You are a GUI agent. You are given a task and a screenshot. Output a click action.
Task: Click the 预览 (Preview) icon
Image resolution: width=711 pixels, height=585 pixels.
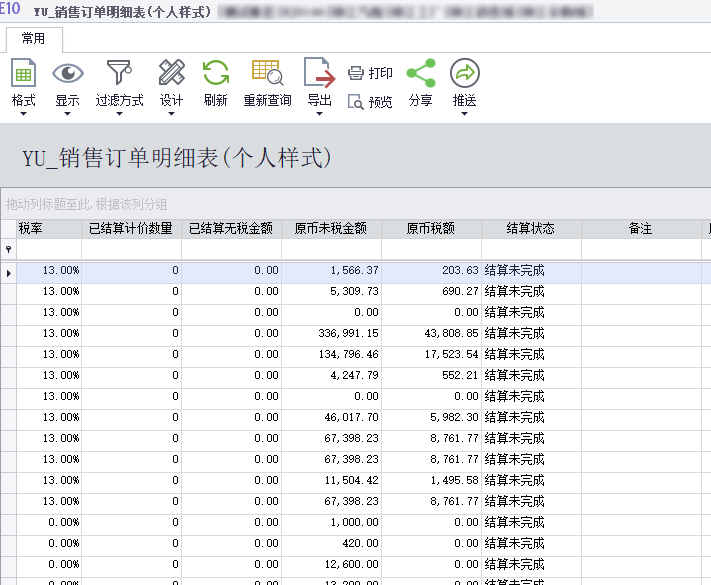click(356, 102)
